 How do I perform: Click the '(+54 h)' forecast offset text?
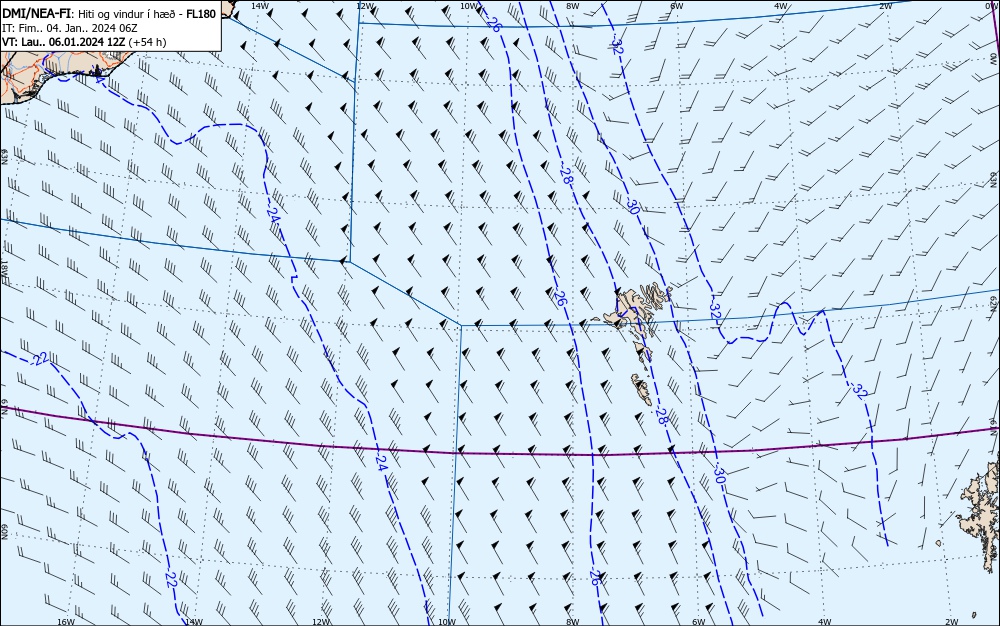tap(147, 42)
